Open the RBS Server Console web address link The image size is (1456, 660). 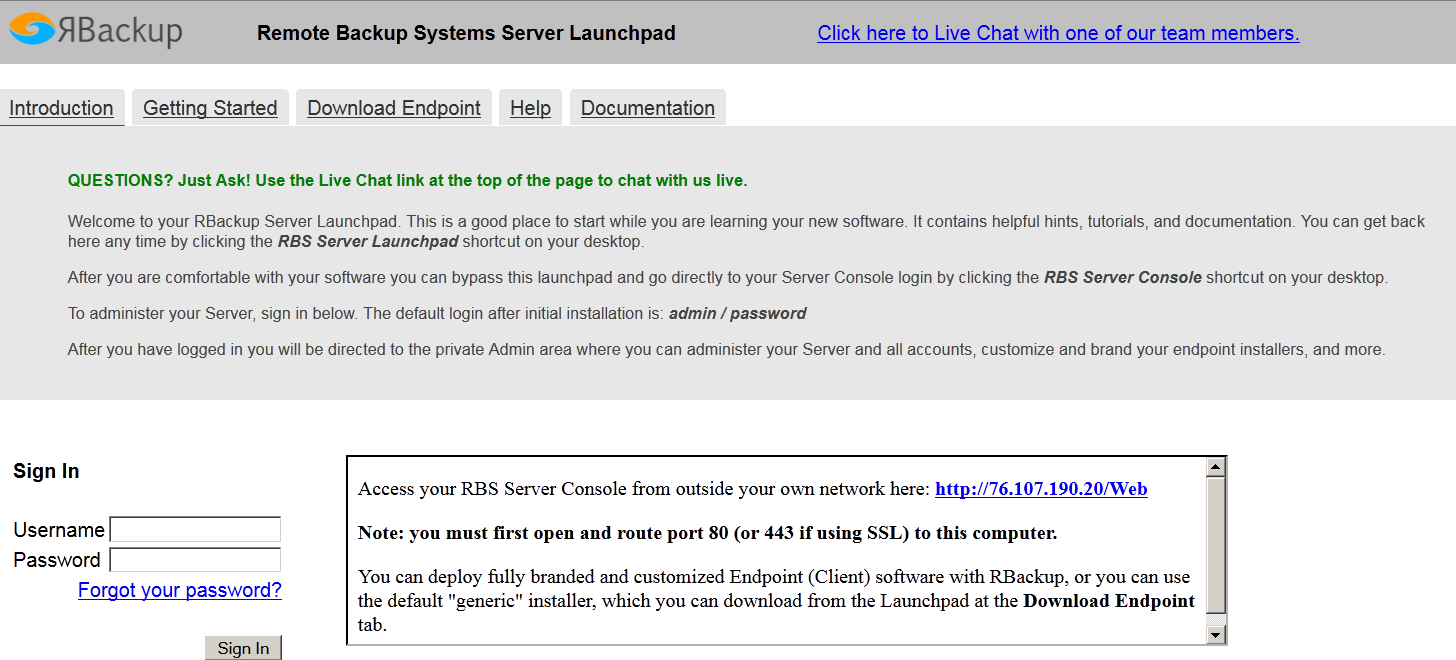[1040, 489]
